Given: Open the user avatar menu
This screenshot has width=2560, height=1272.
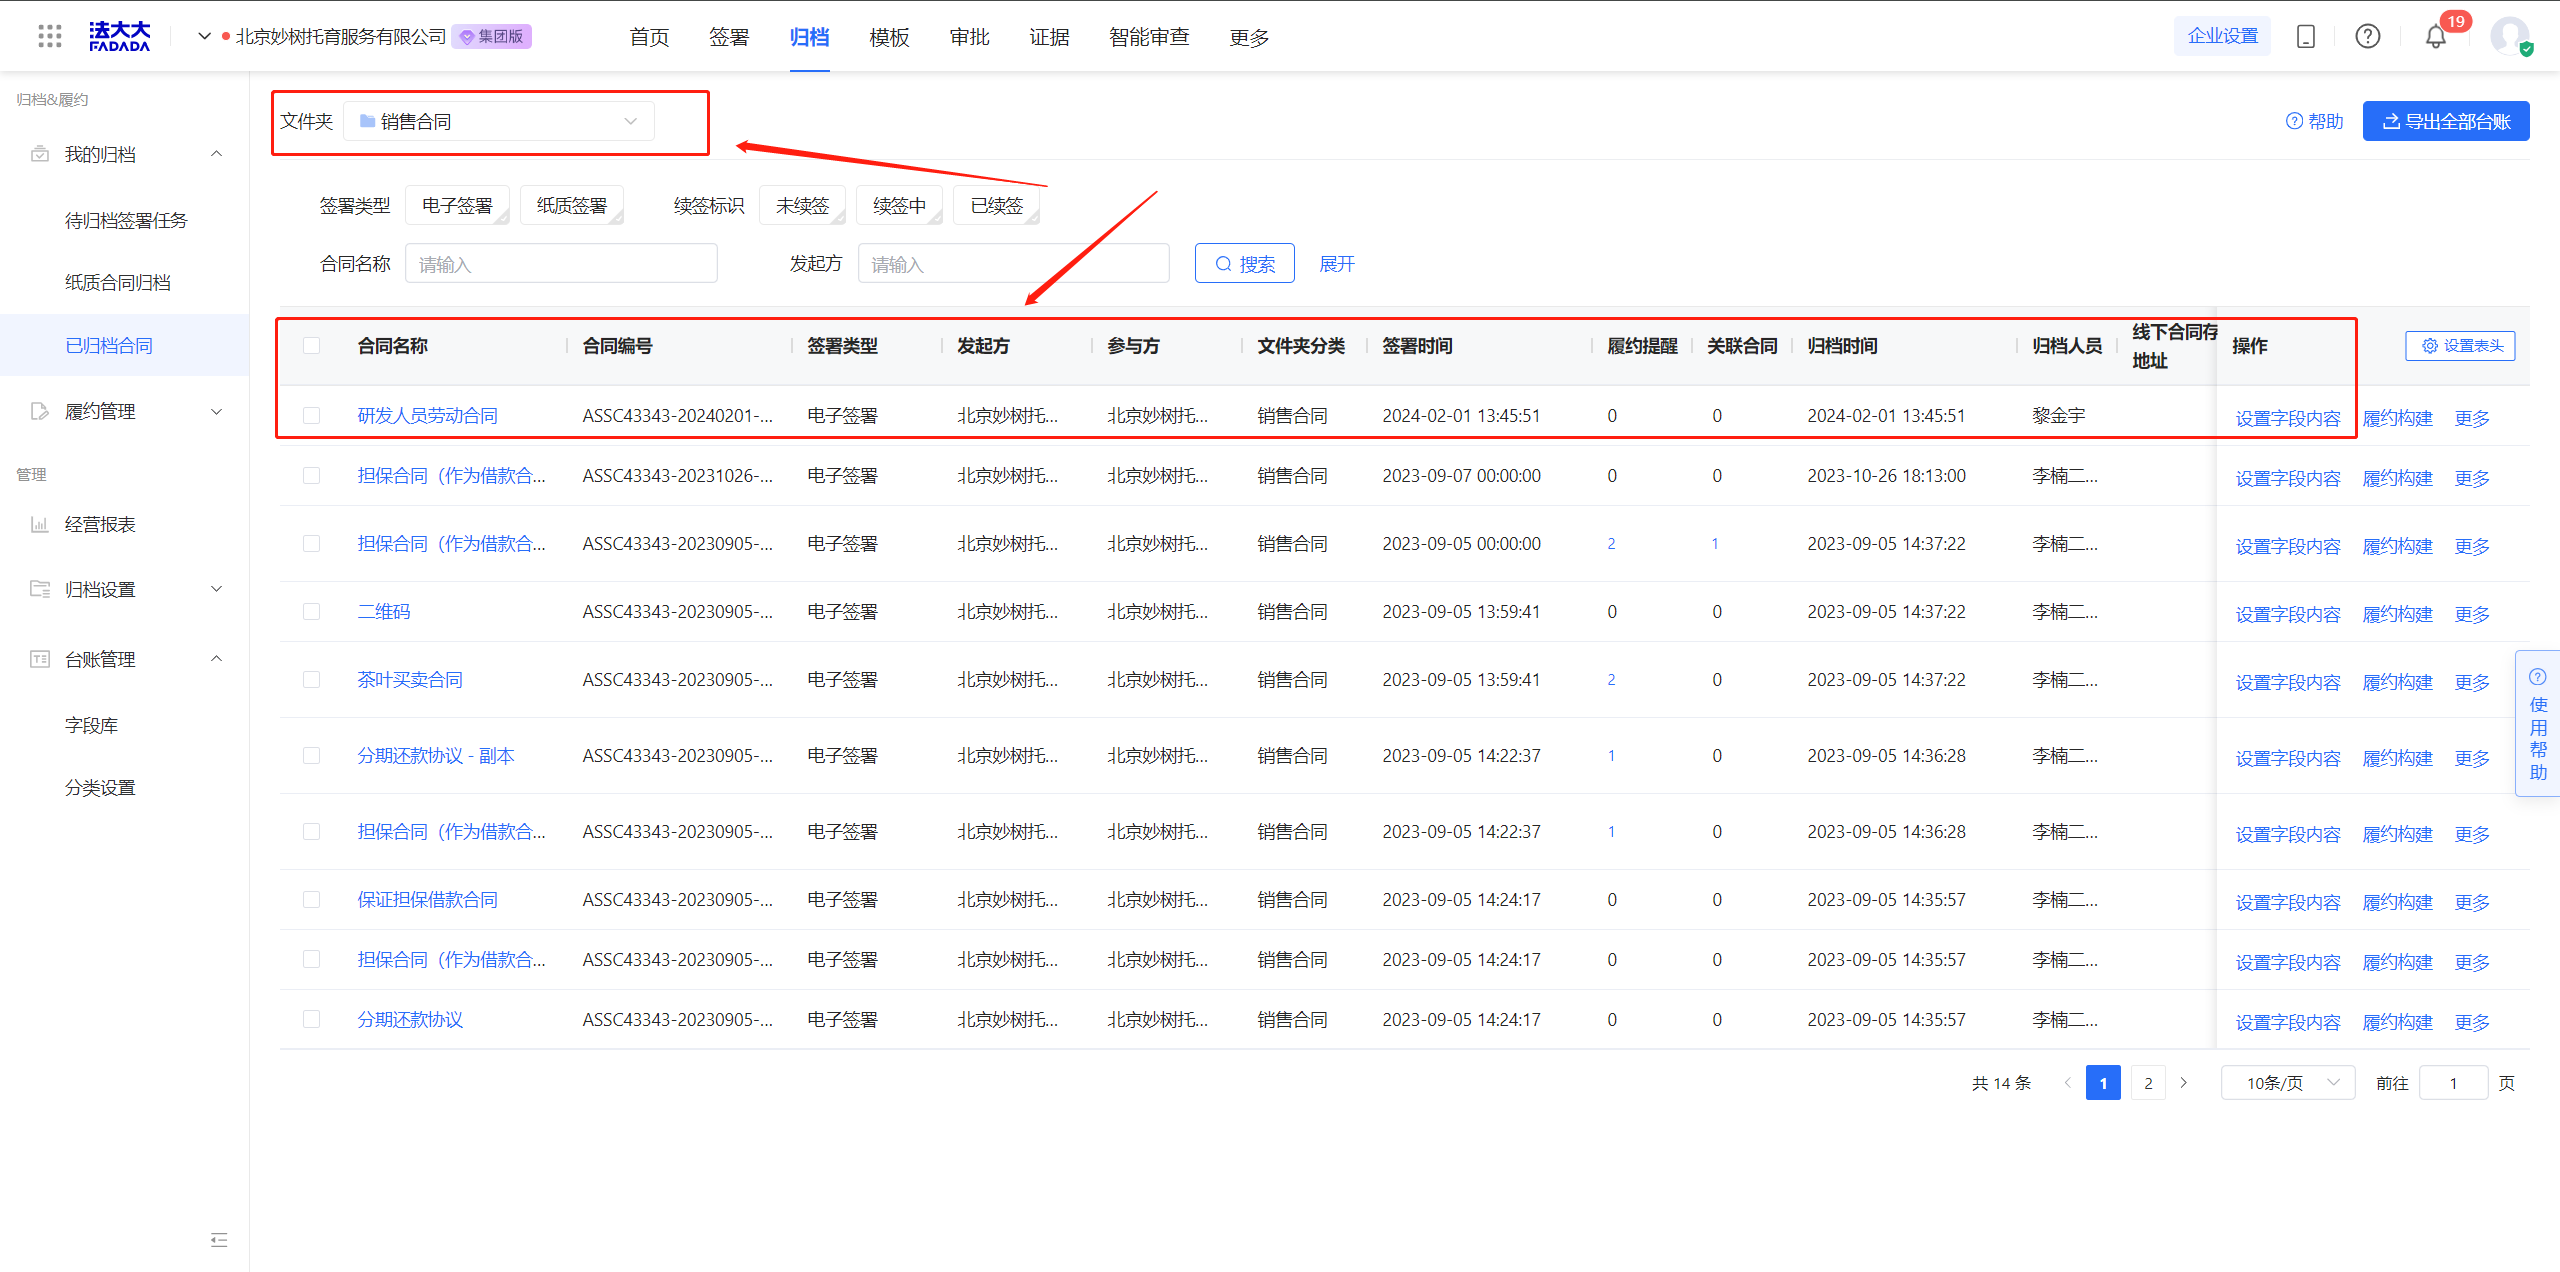Looking at the screenshot, I should (x=2510, y=37).
